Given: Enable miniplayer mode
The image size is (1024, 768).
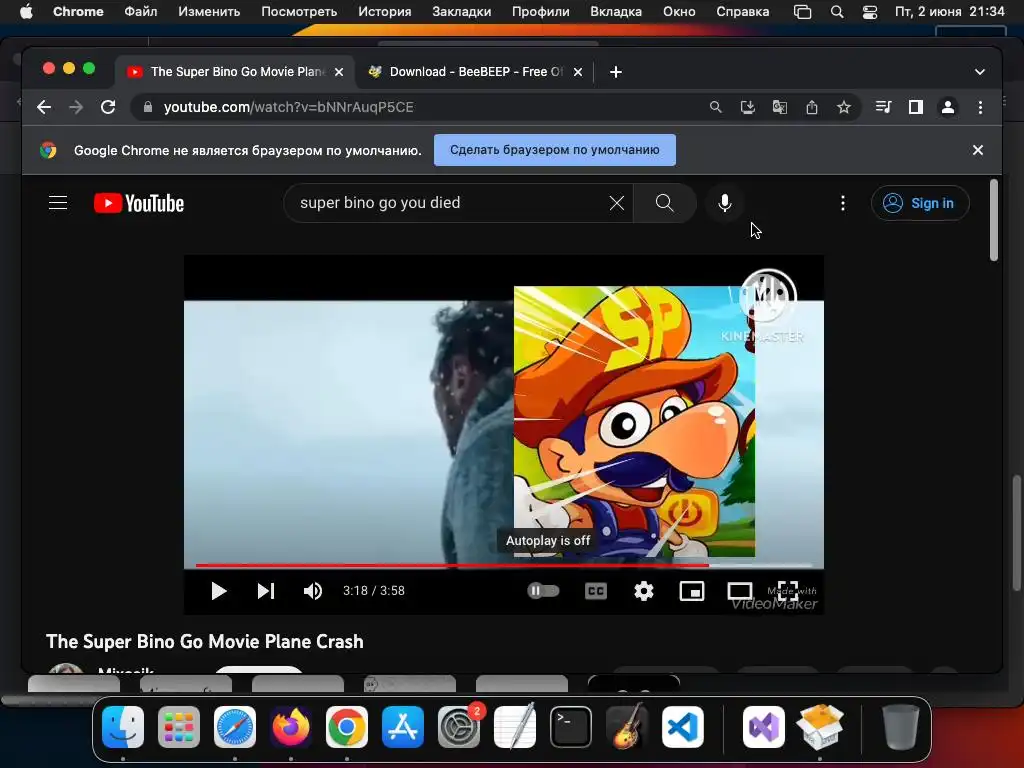Looking at the screenshot, I should (x=692, y=591).
